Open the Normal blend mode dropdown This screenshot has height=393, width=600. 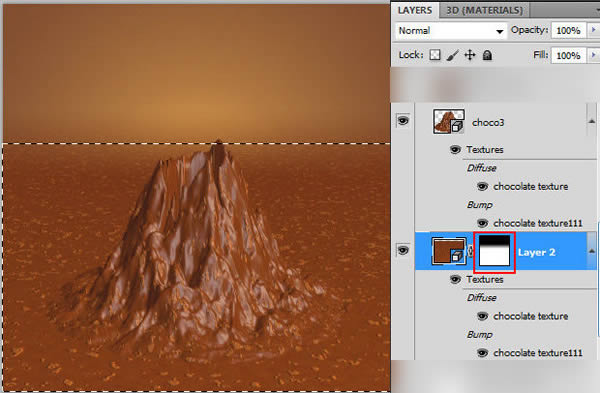click(x=451, y=31)
